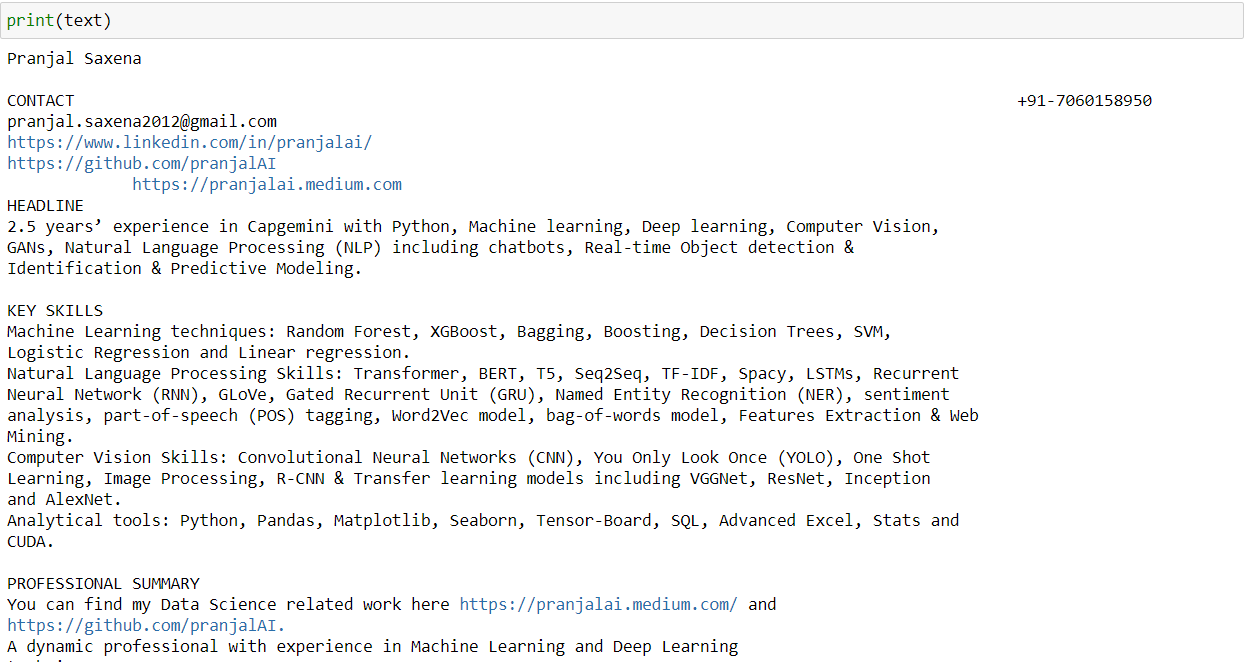
Task: Click the 'Analytical tools' text
Action: (x=88, y=520)
